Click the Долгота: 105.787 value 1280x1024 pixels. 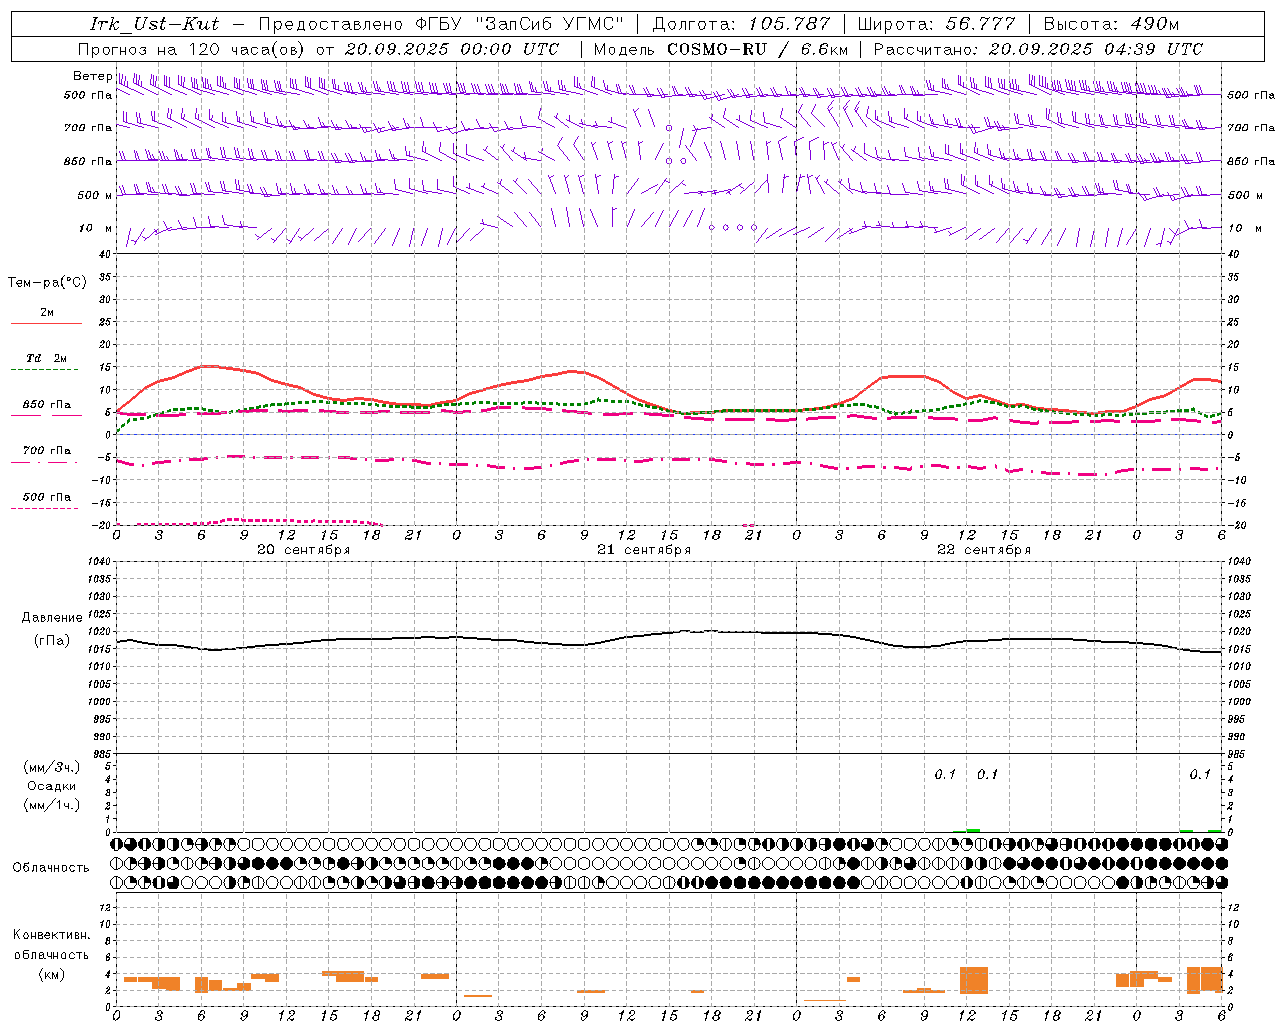coord(741,23)
